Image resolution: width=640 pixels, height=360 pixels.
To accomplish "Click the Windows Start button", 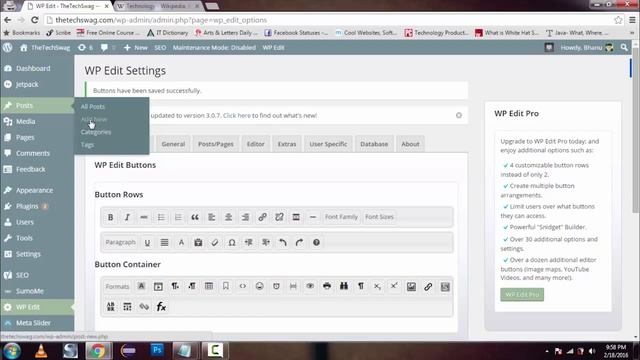I will tap(11, 351).
